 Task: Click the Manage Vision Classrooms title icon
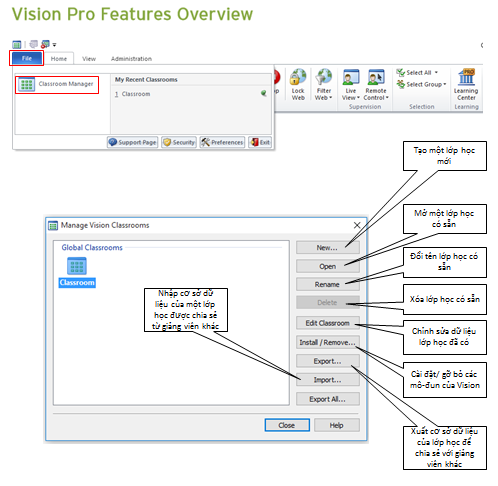(x=53, y=226)
